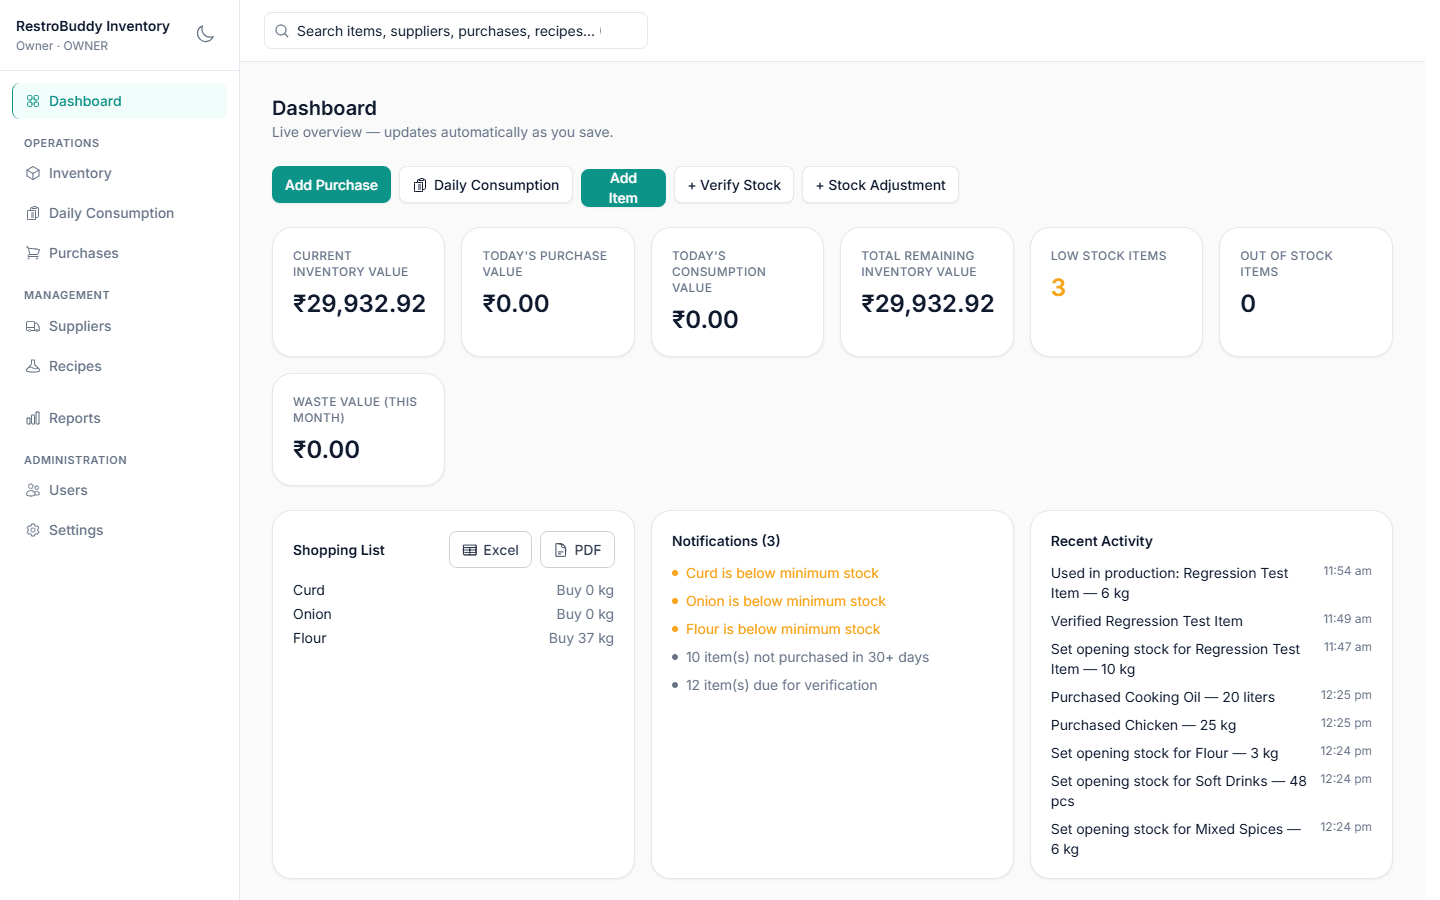
Task: Select the Total Remaining Inventory Value card
Action: point(927,292)
